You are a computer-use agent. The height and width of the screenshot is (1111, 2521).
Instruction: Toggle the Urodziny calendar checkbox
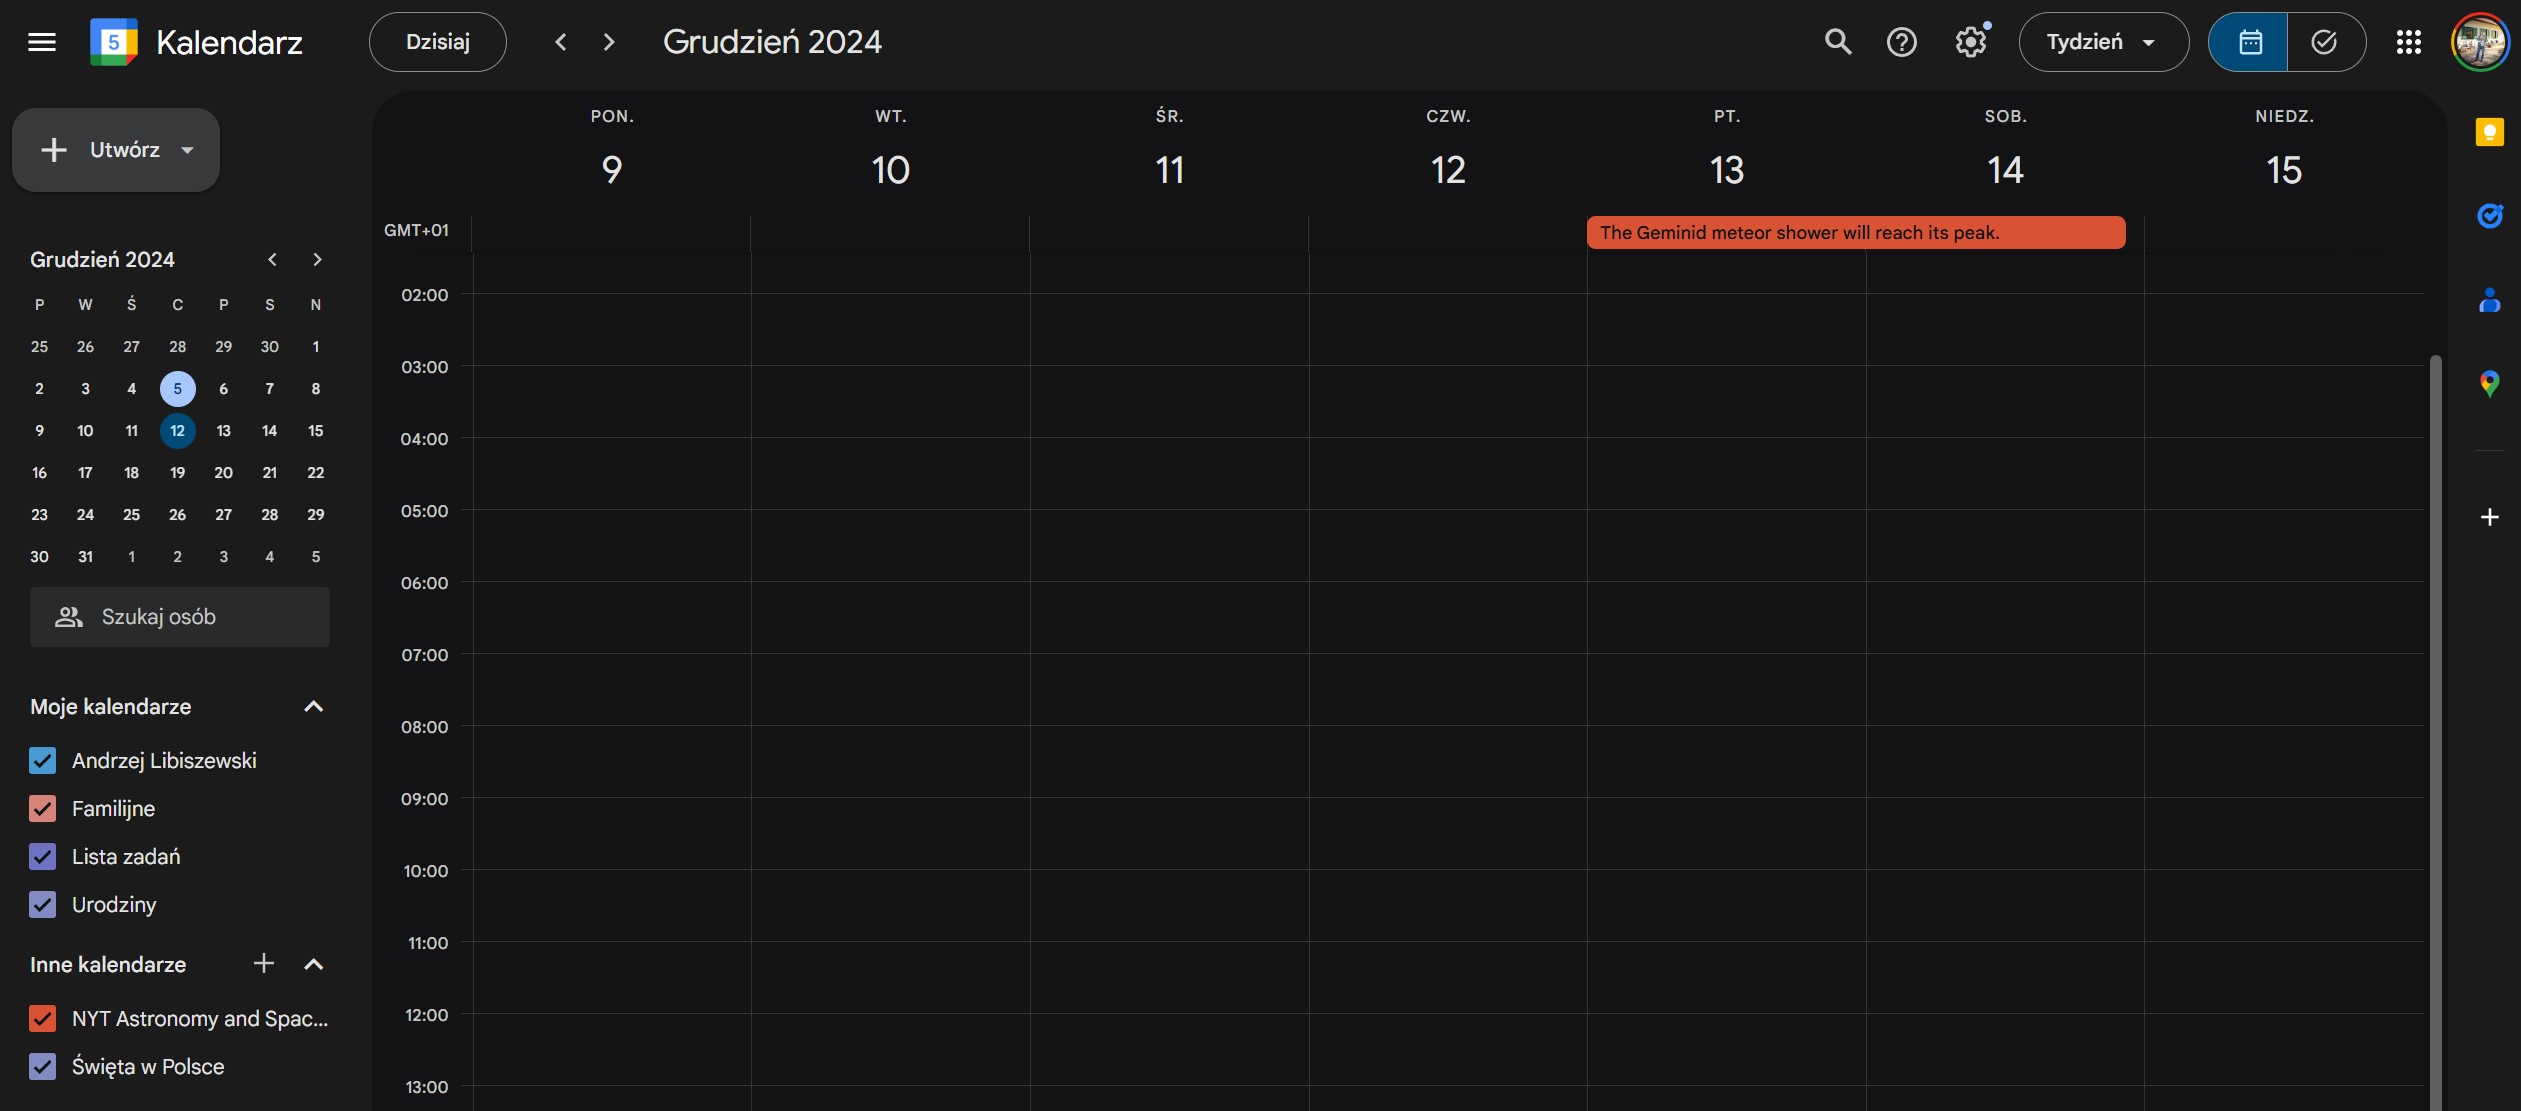tap(42, 904)
